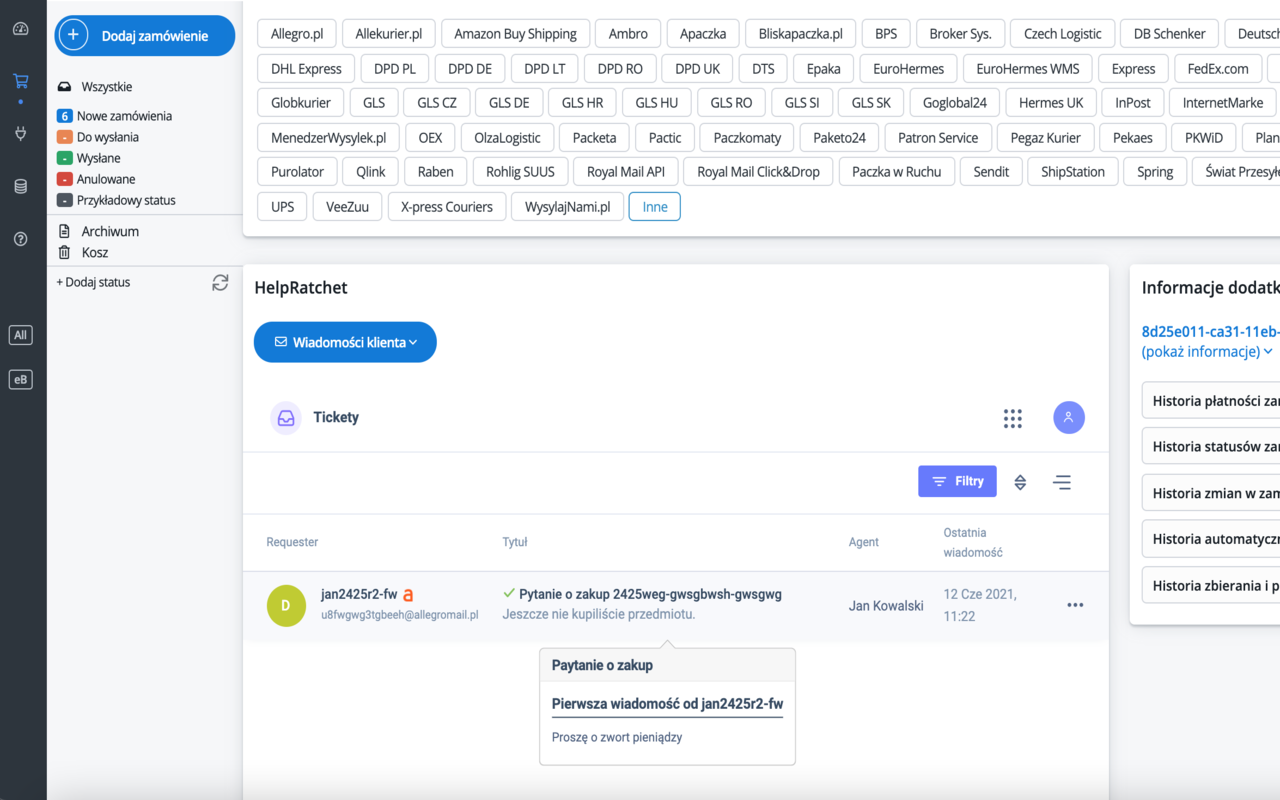Image resolution: width=1280 pixels, height=800 pixels.
Task: Click the Allegro icon next to jan2425r2-fw
Action: click(408, 595)
